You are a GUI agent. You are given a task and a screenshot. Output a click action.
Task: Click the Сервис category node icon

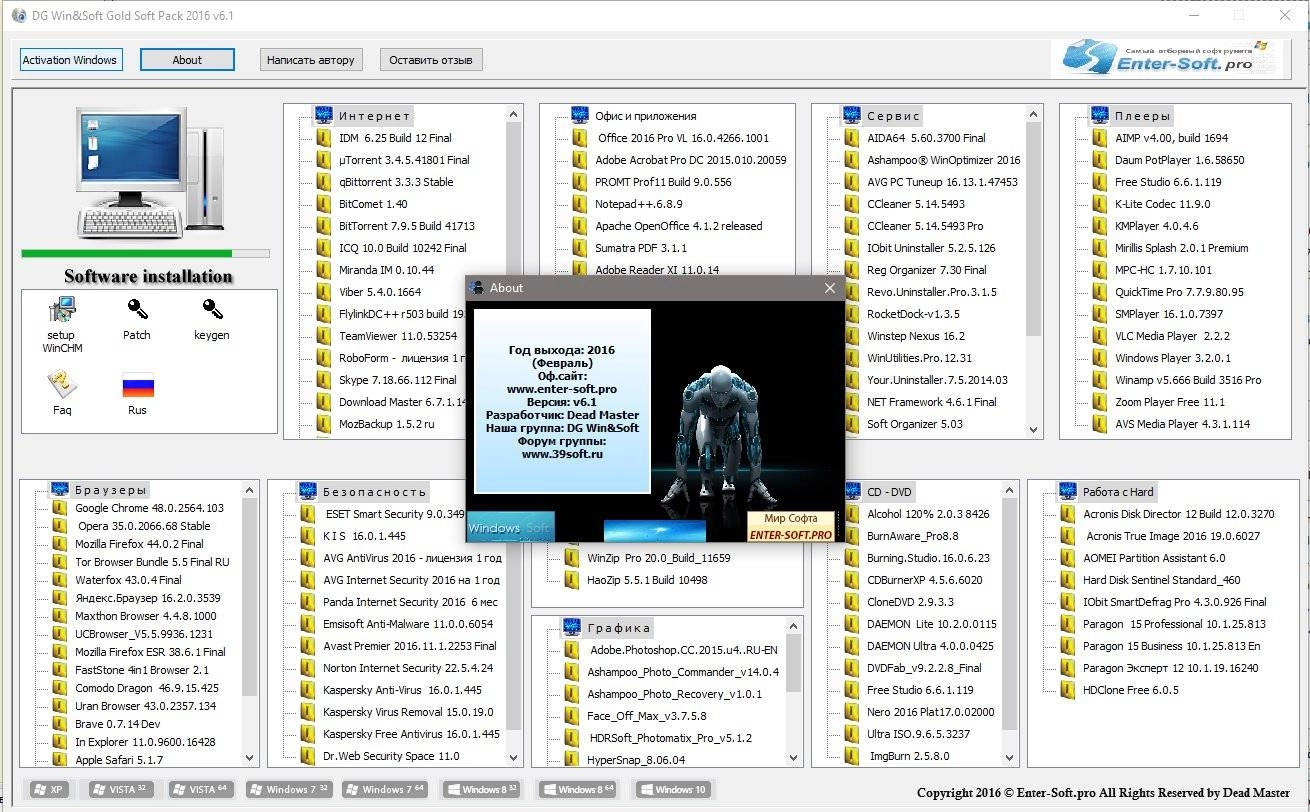[x=851, y=115]
